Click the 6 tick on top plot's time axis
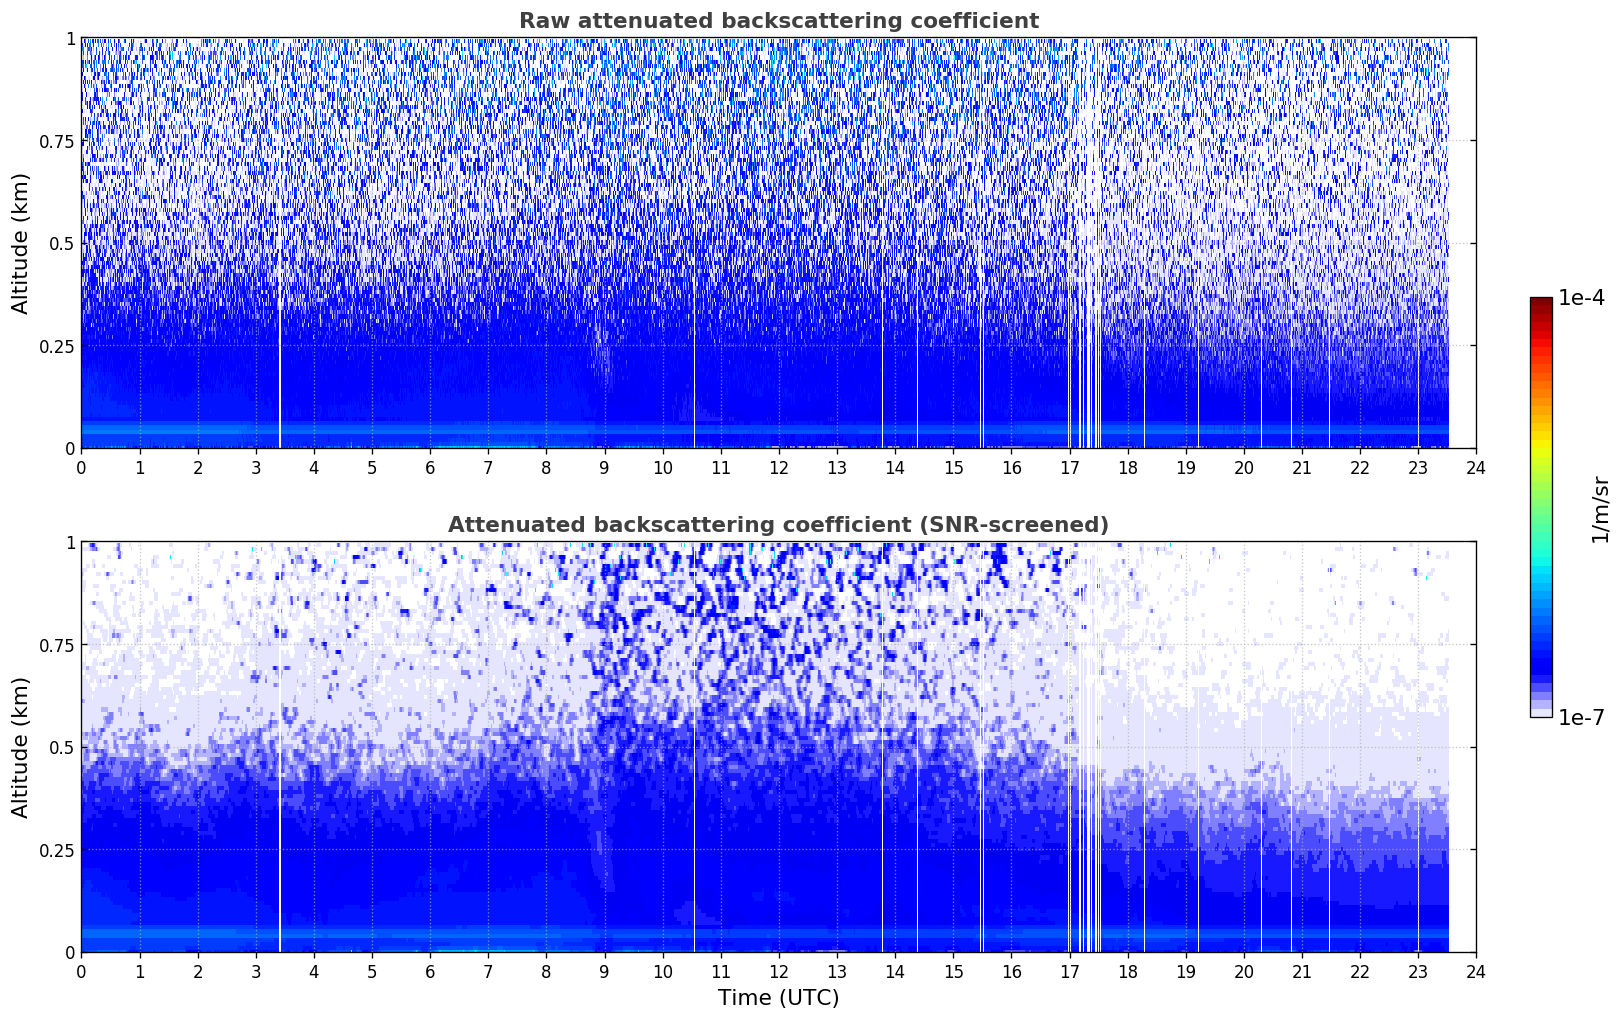Viewport: 1621px width, 1020px height. 430,468
